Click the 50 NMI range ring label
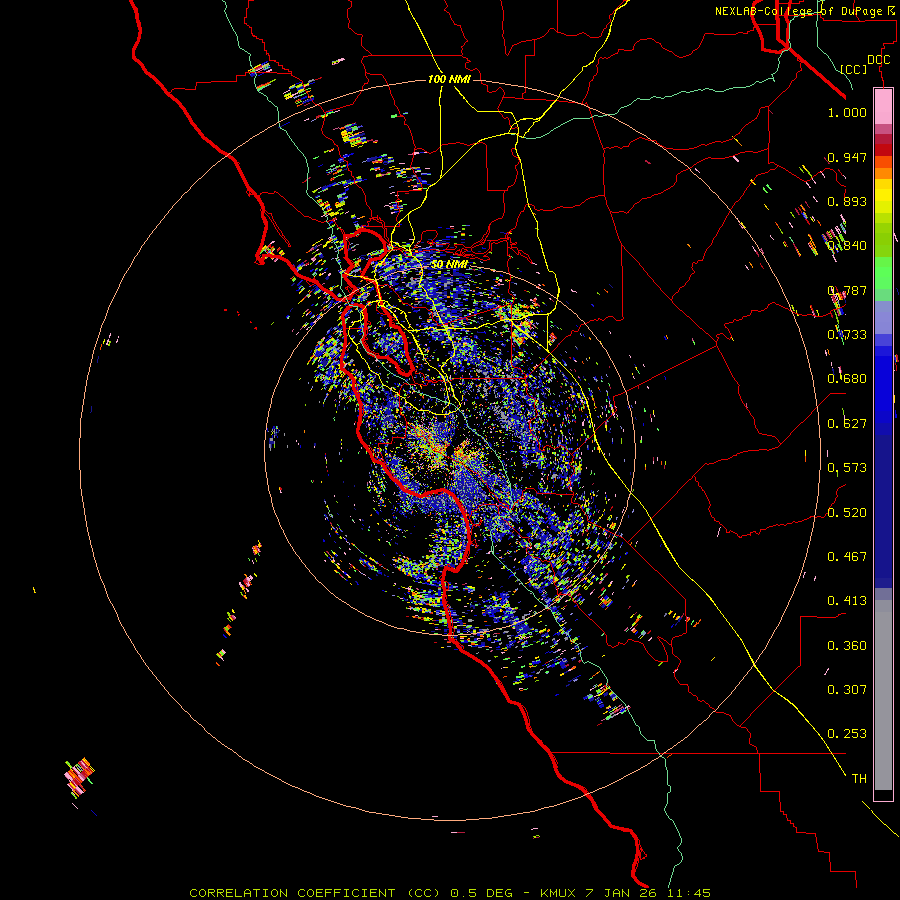The width and height of the screenshot is (900, 900). click(x=449, y=264)
